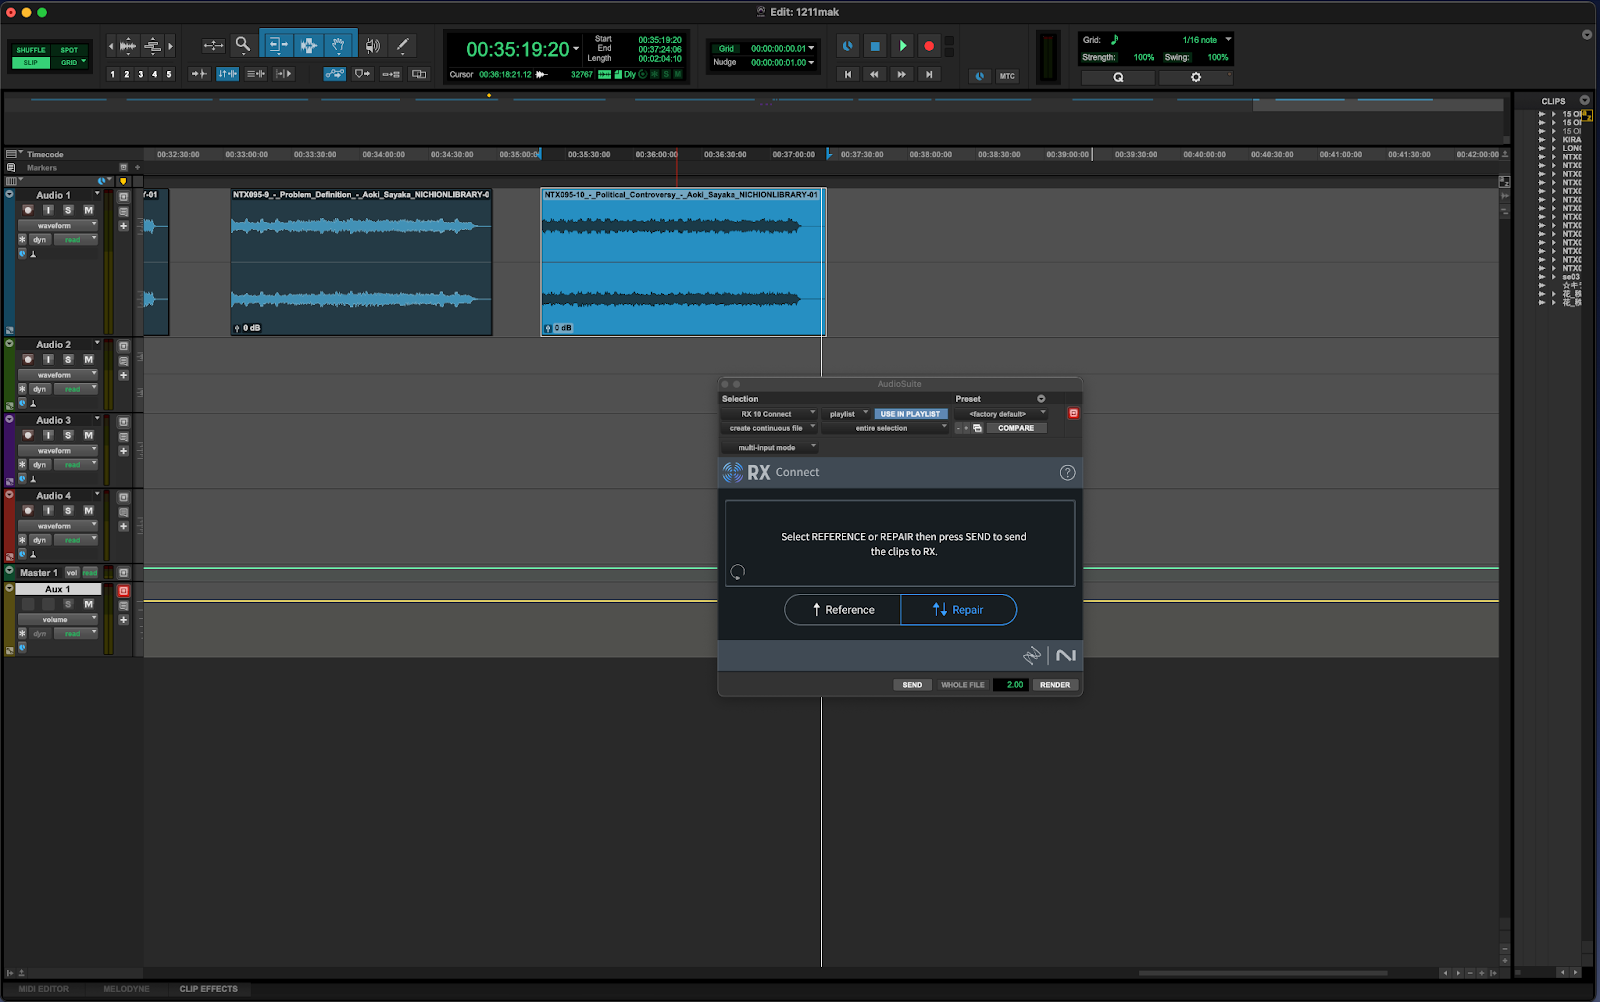Click the MIDI zoom icon
This screenshot has width=1600, height=1002.
152,45
